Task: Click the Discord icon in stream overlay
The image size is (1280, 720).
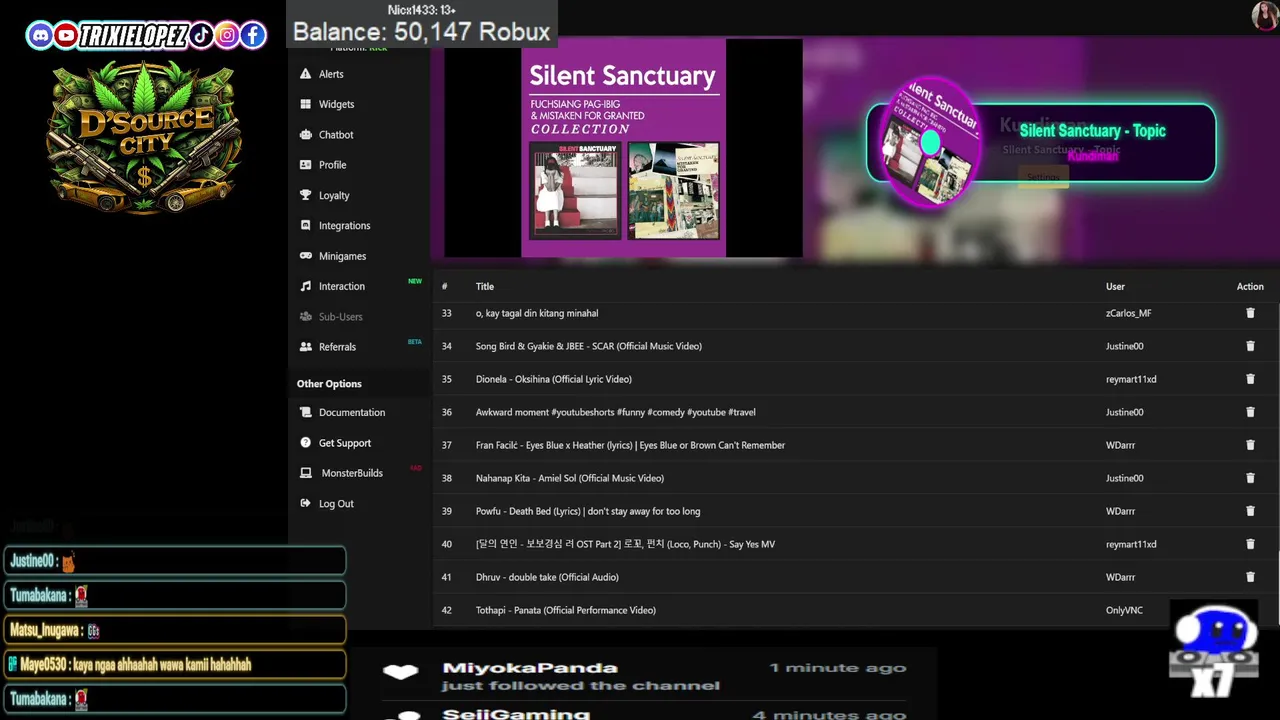Action: pos(40,36)
